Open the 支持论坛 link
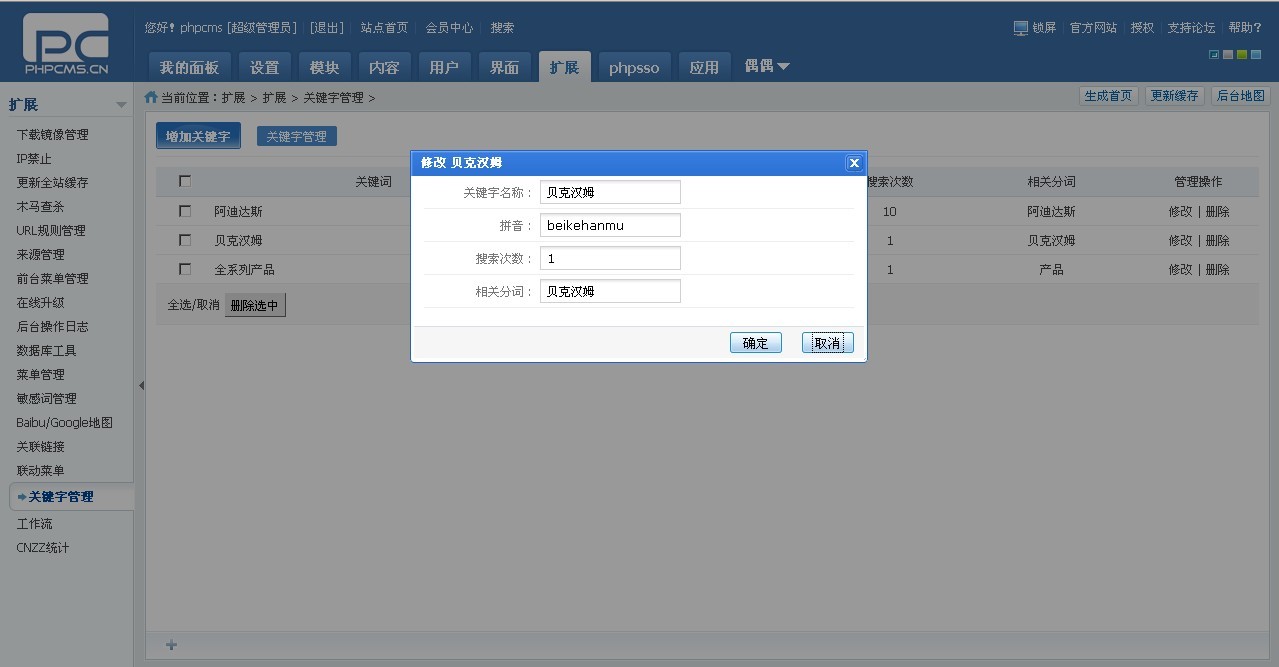 [x=1191, y=28]
